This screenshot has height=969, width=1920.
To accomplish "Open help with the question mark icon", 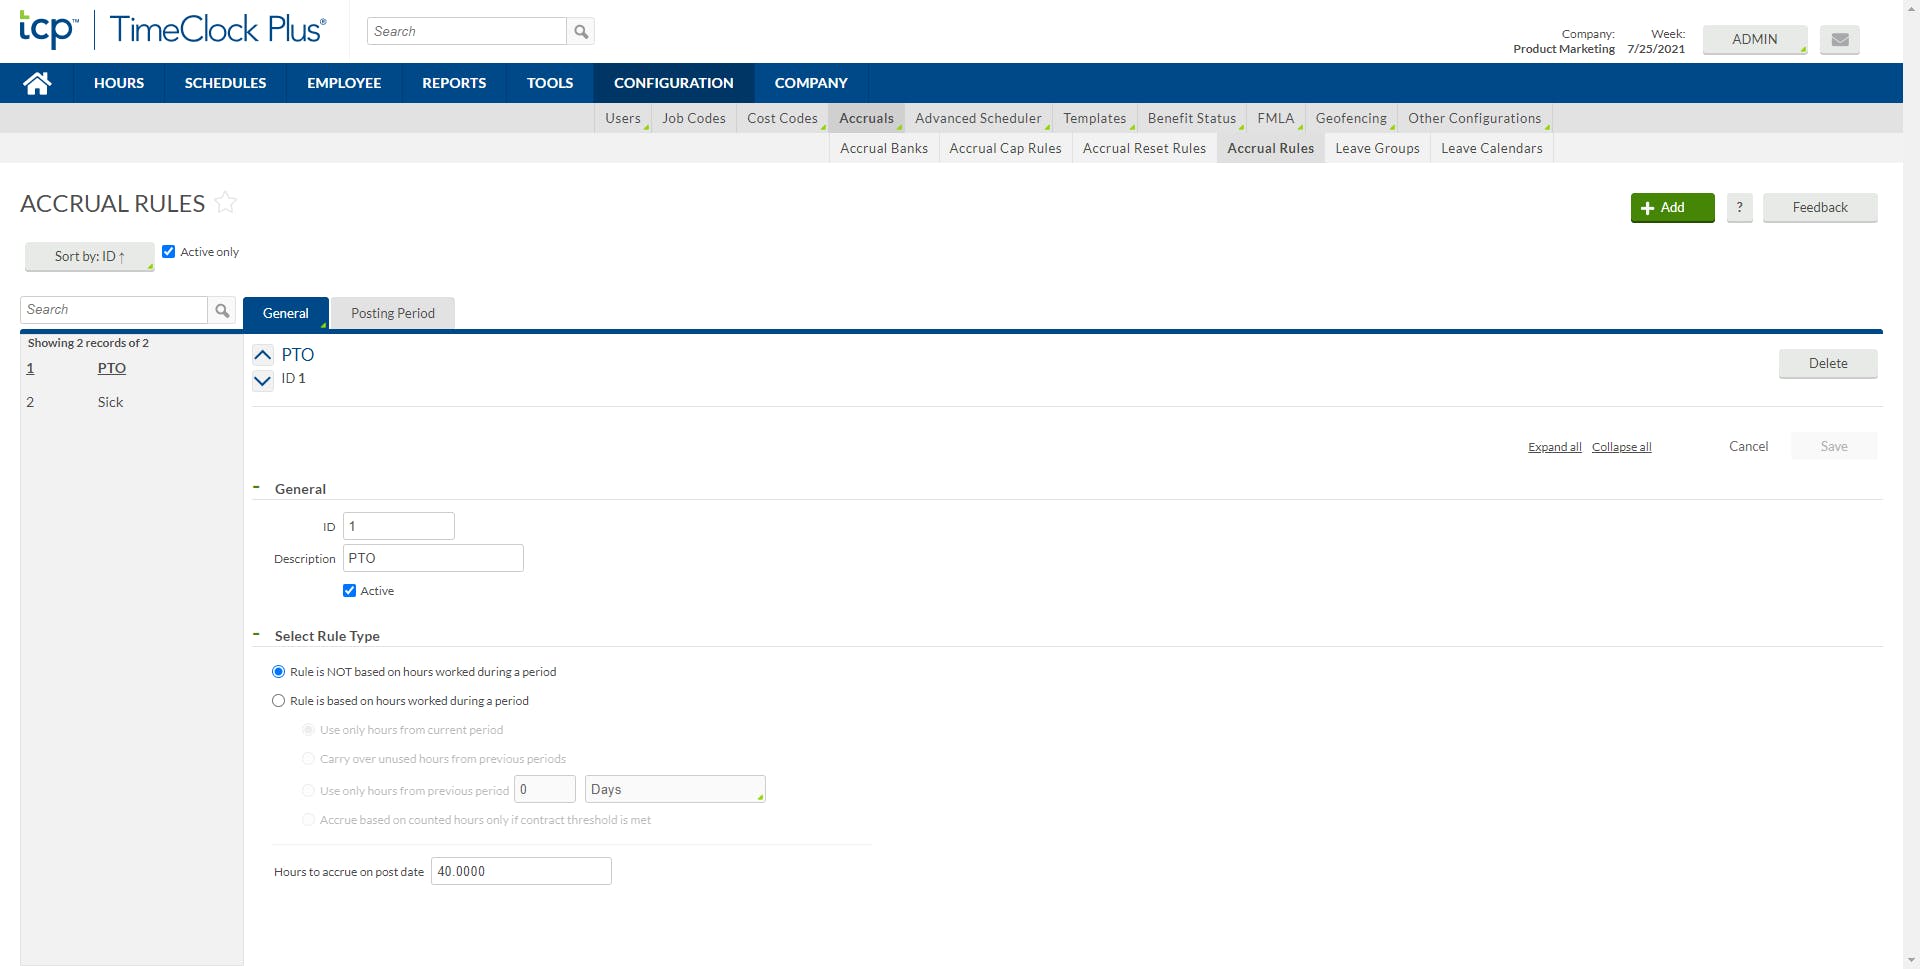I will (1739, 208).
